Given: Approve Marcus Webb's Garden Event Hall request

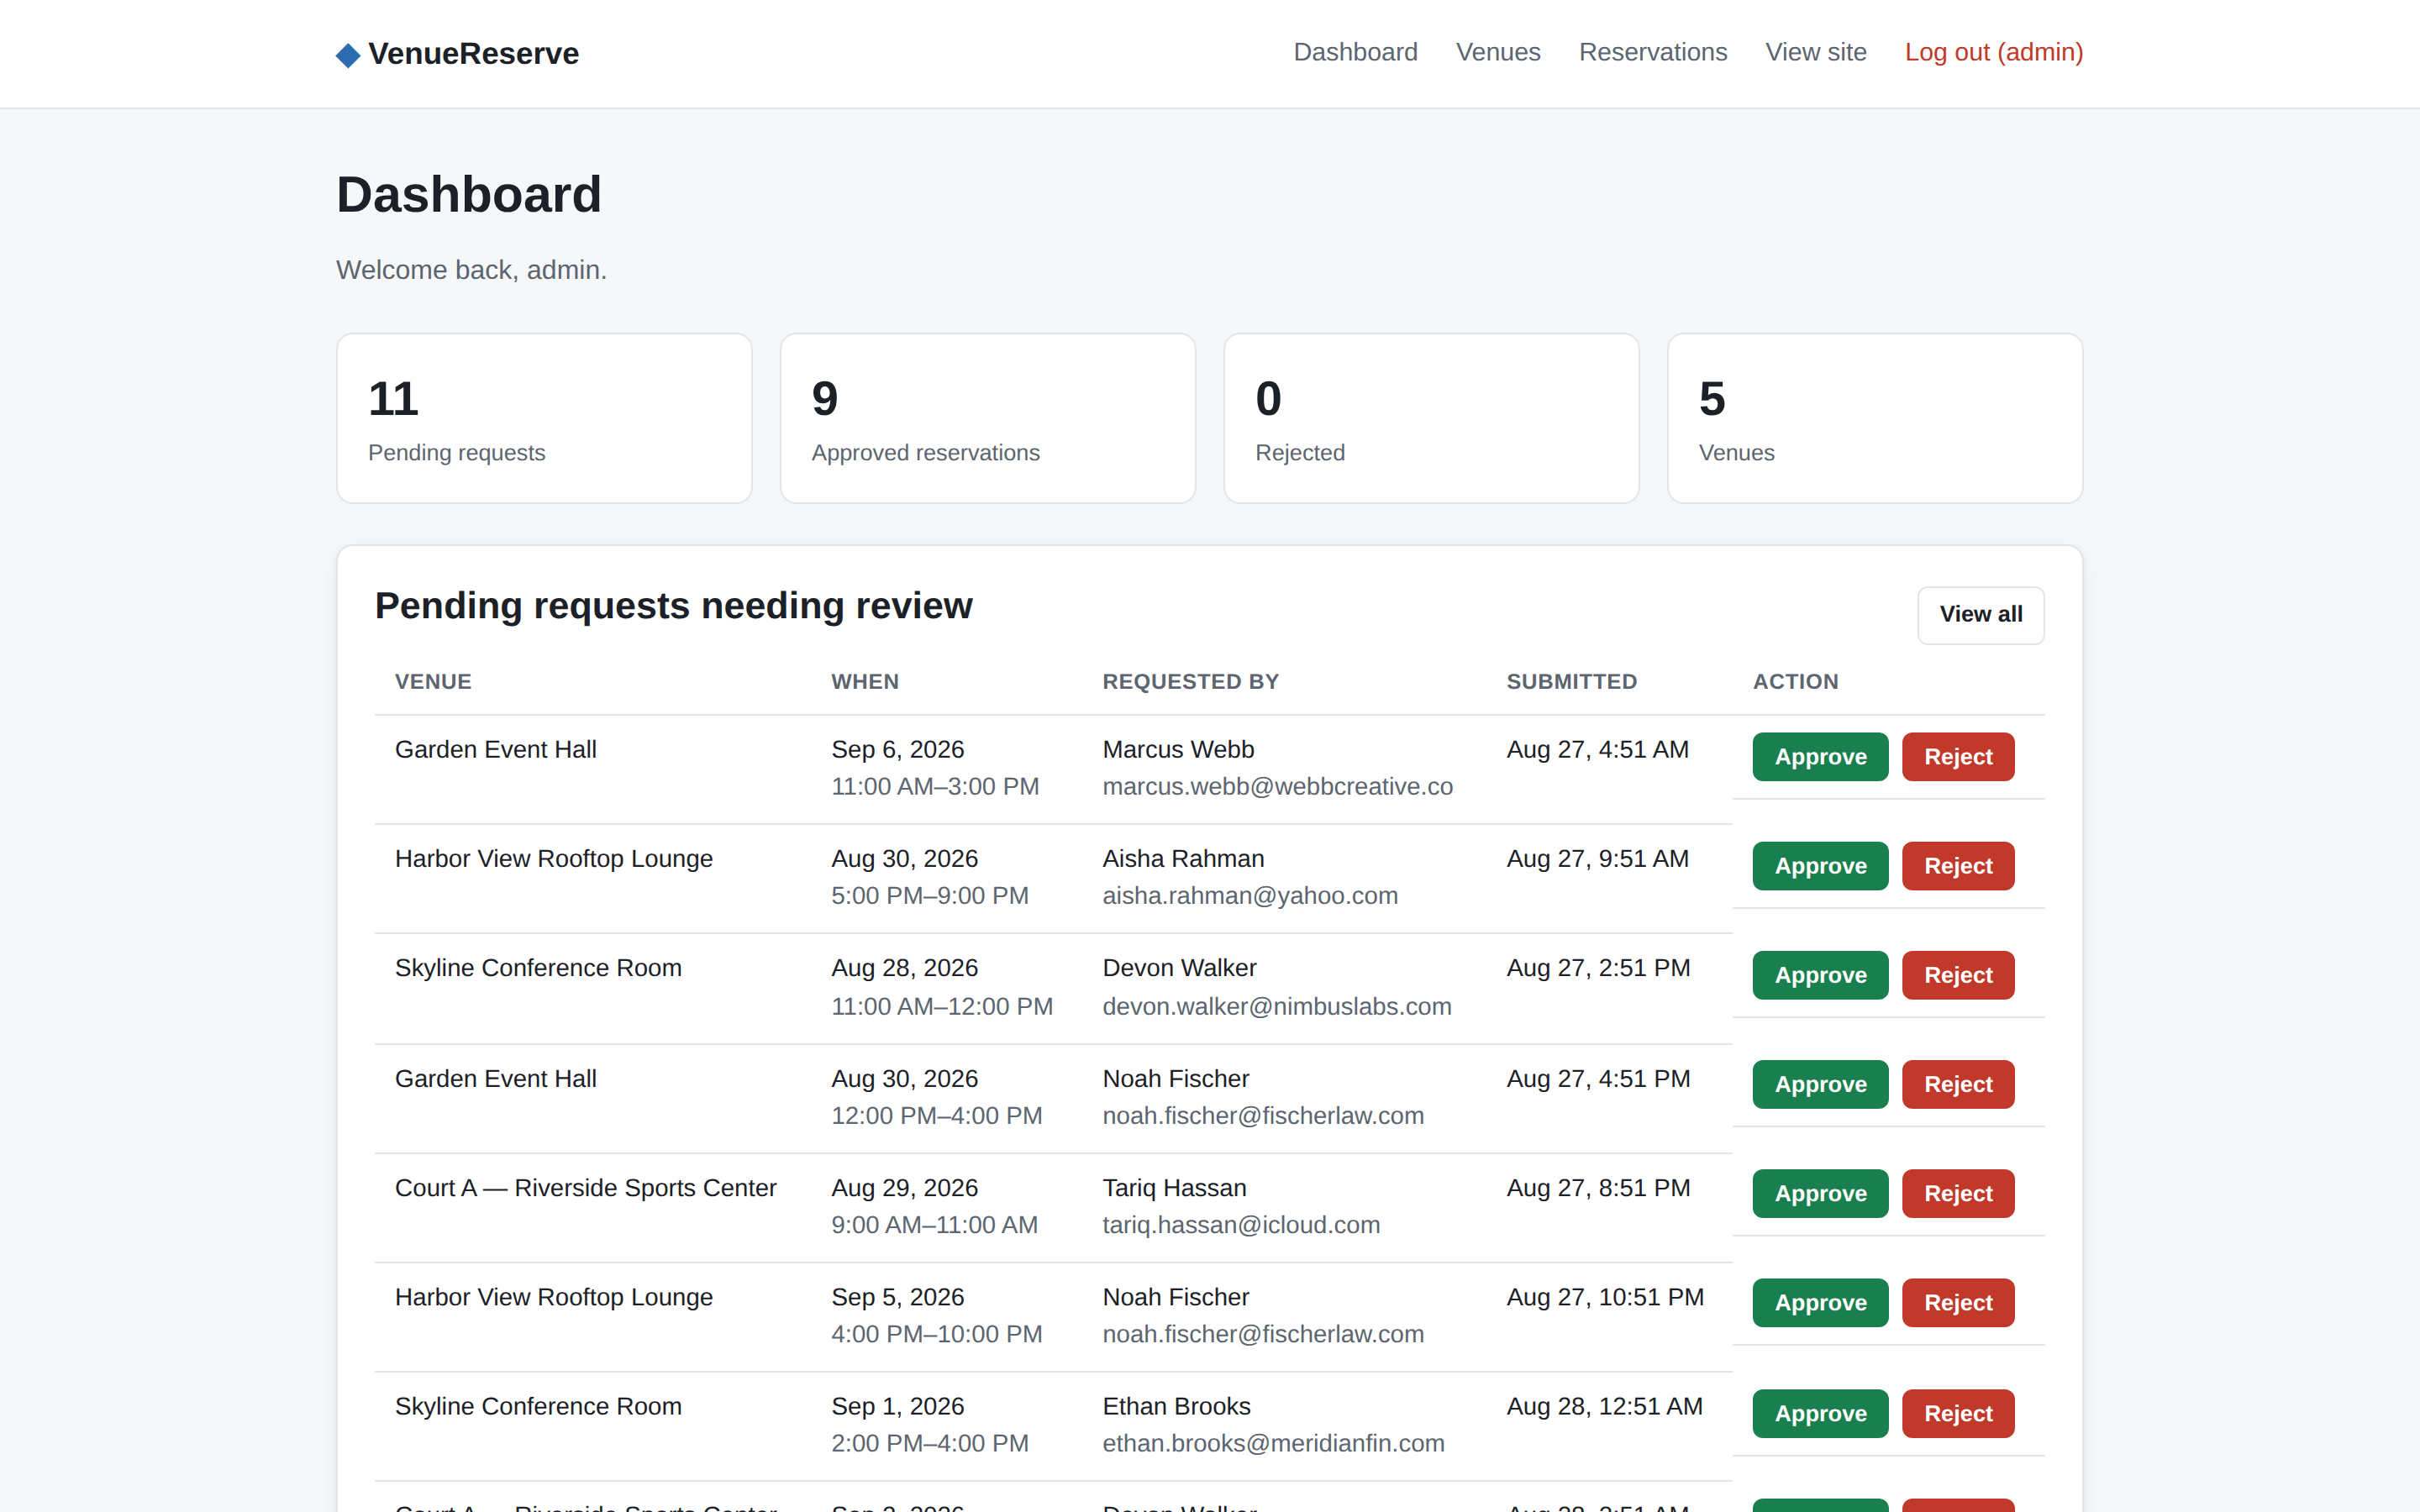Looking at the screenshot, I should coord(1820,757).
